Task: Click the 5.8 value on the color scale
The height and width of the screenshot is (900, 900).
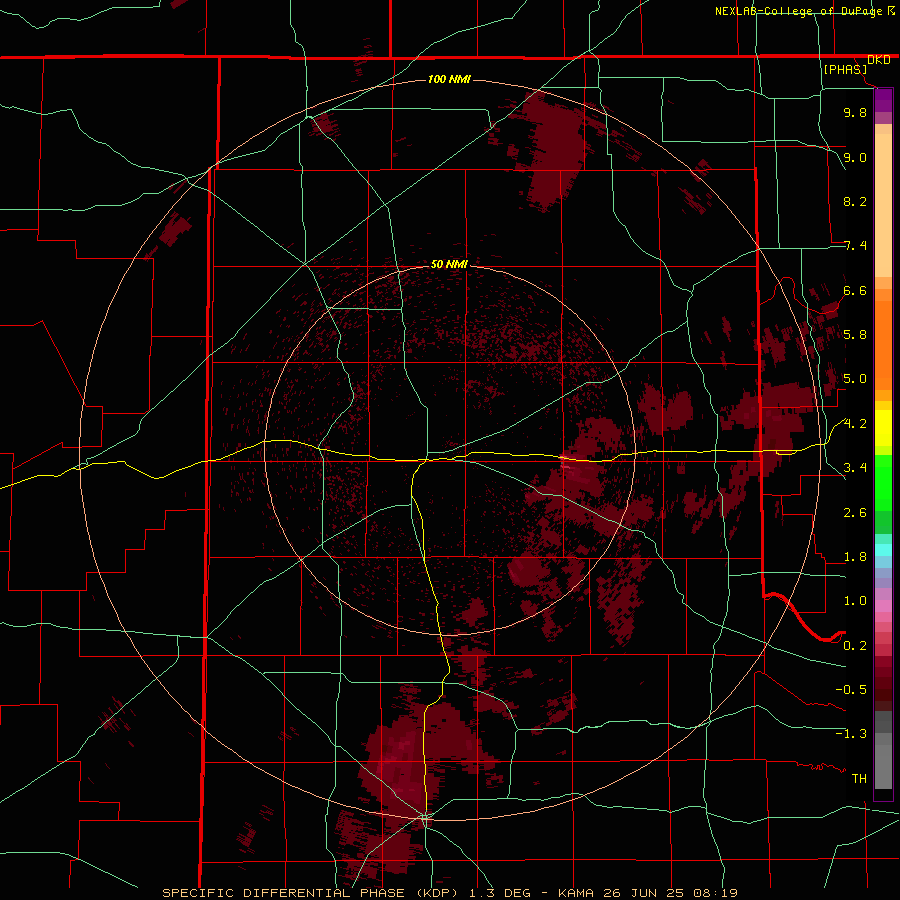Action: (x=855, y=335)
